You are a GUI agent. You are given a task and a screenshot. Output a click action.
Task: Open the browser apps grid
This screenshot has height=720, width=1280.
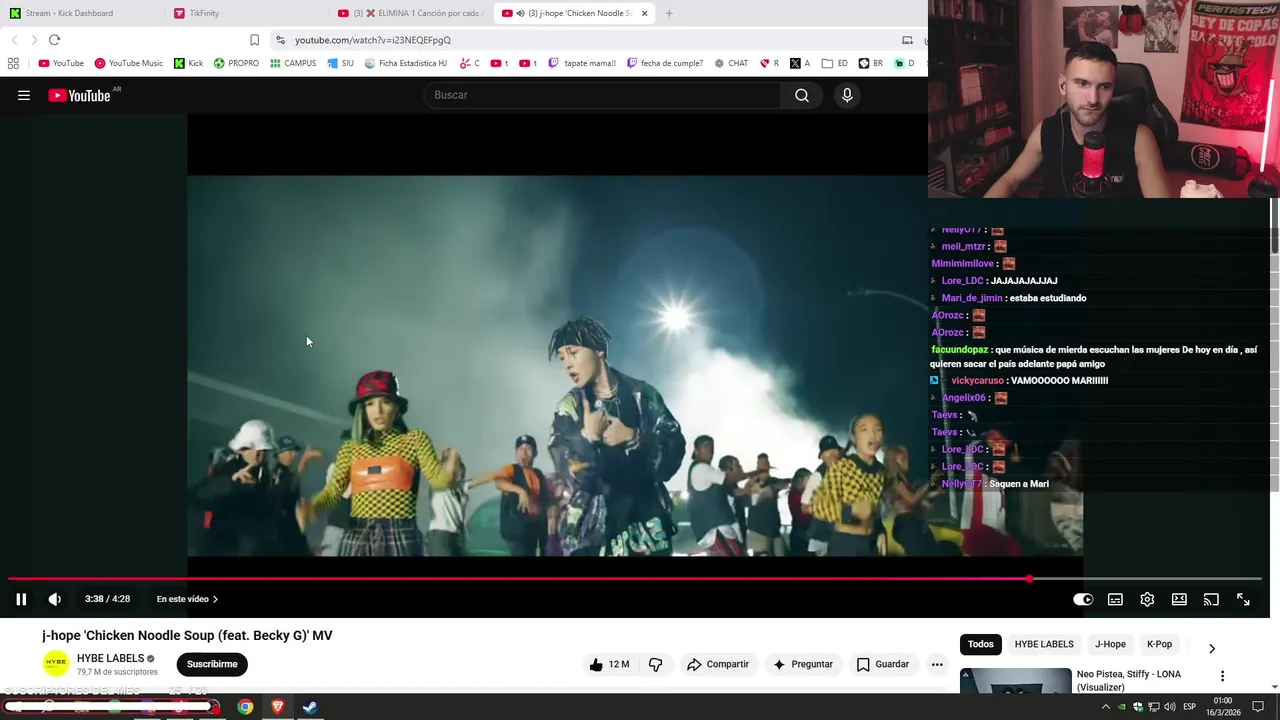13,63
